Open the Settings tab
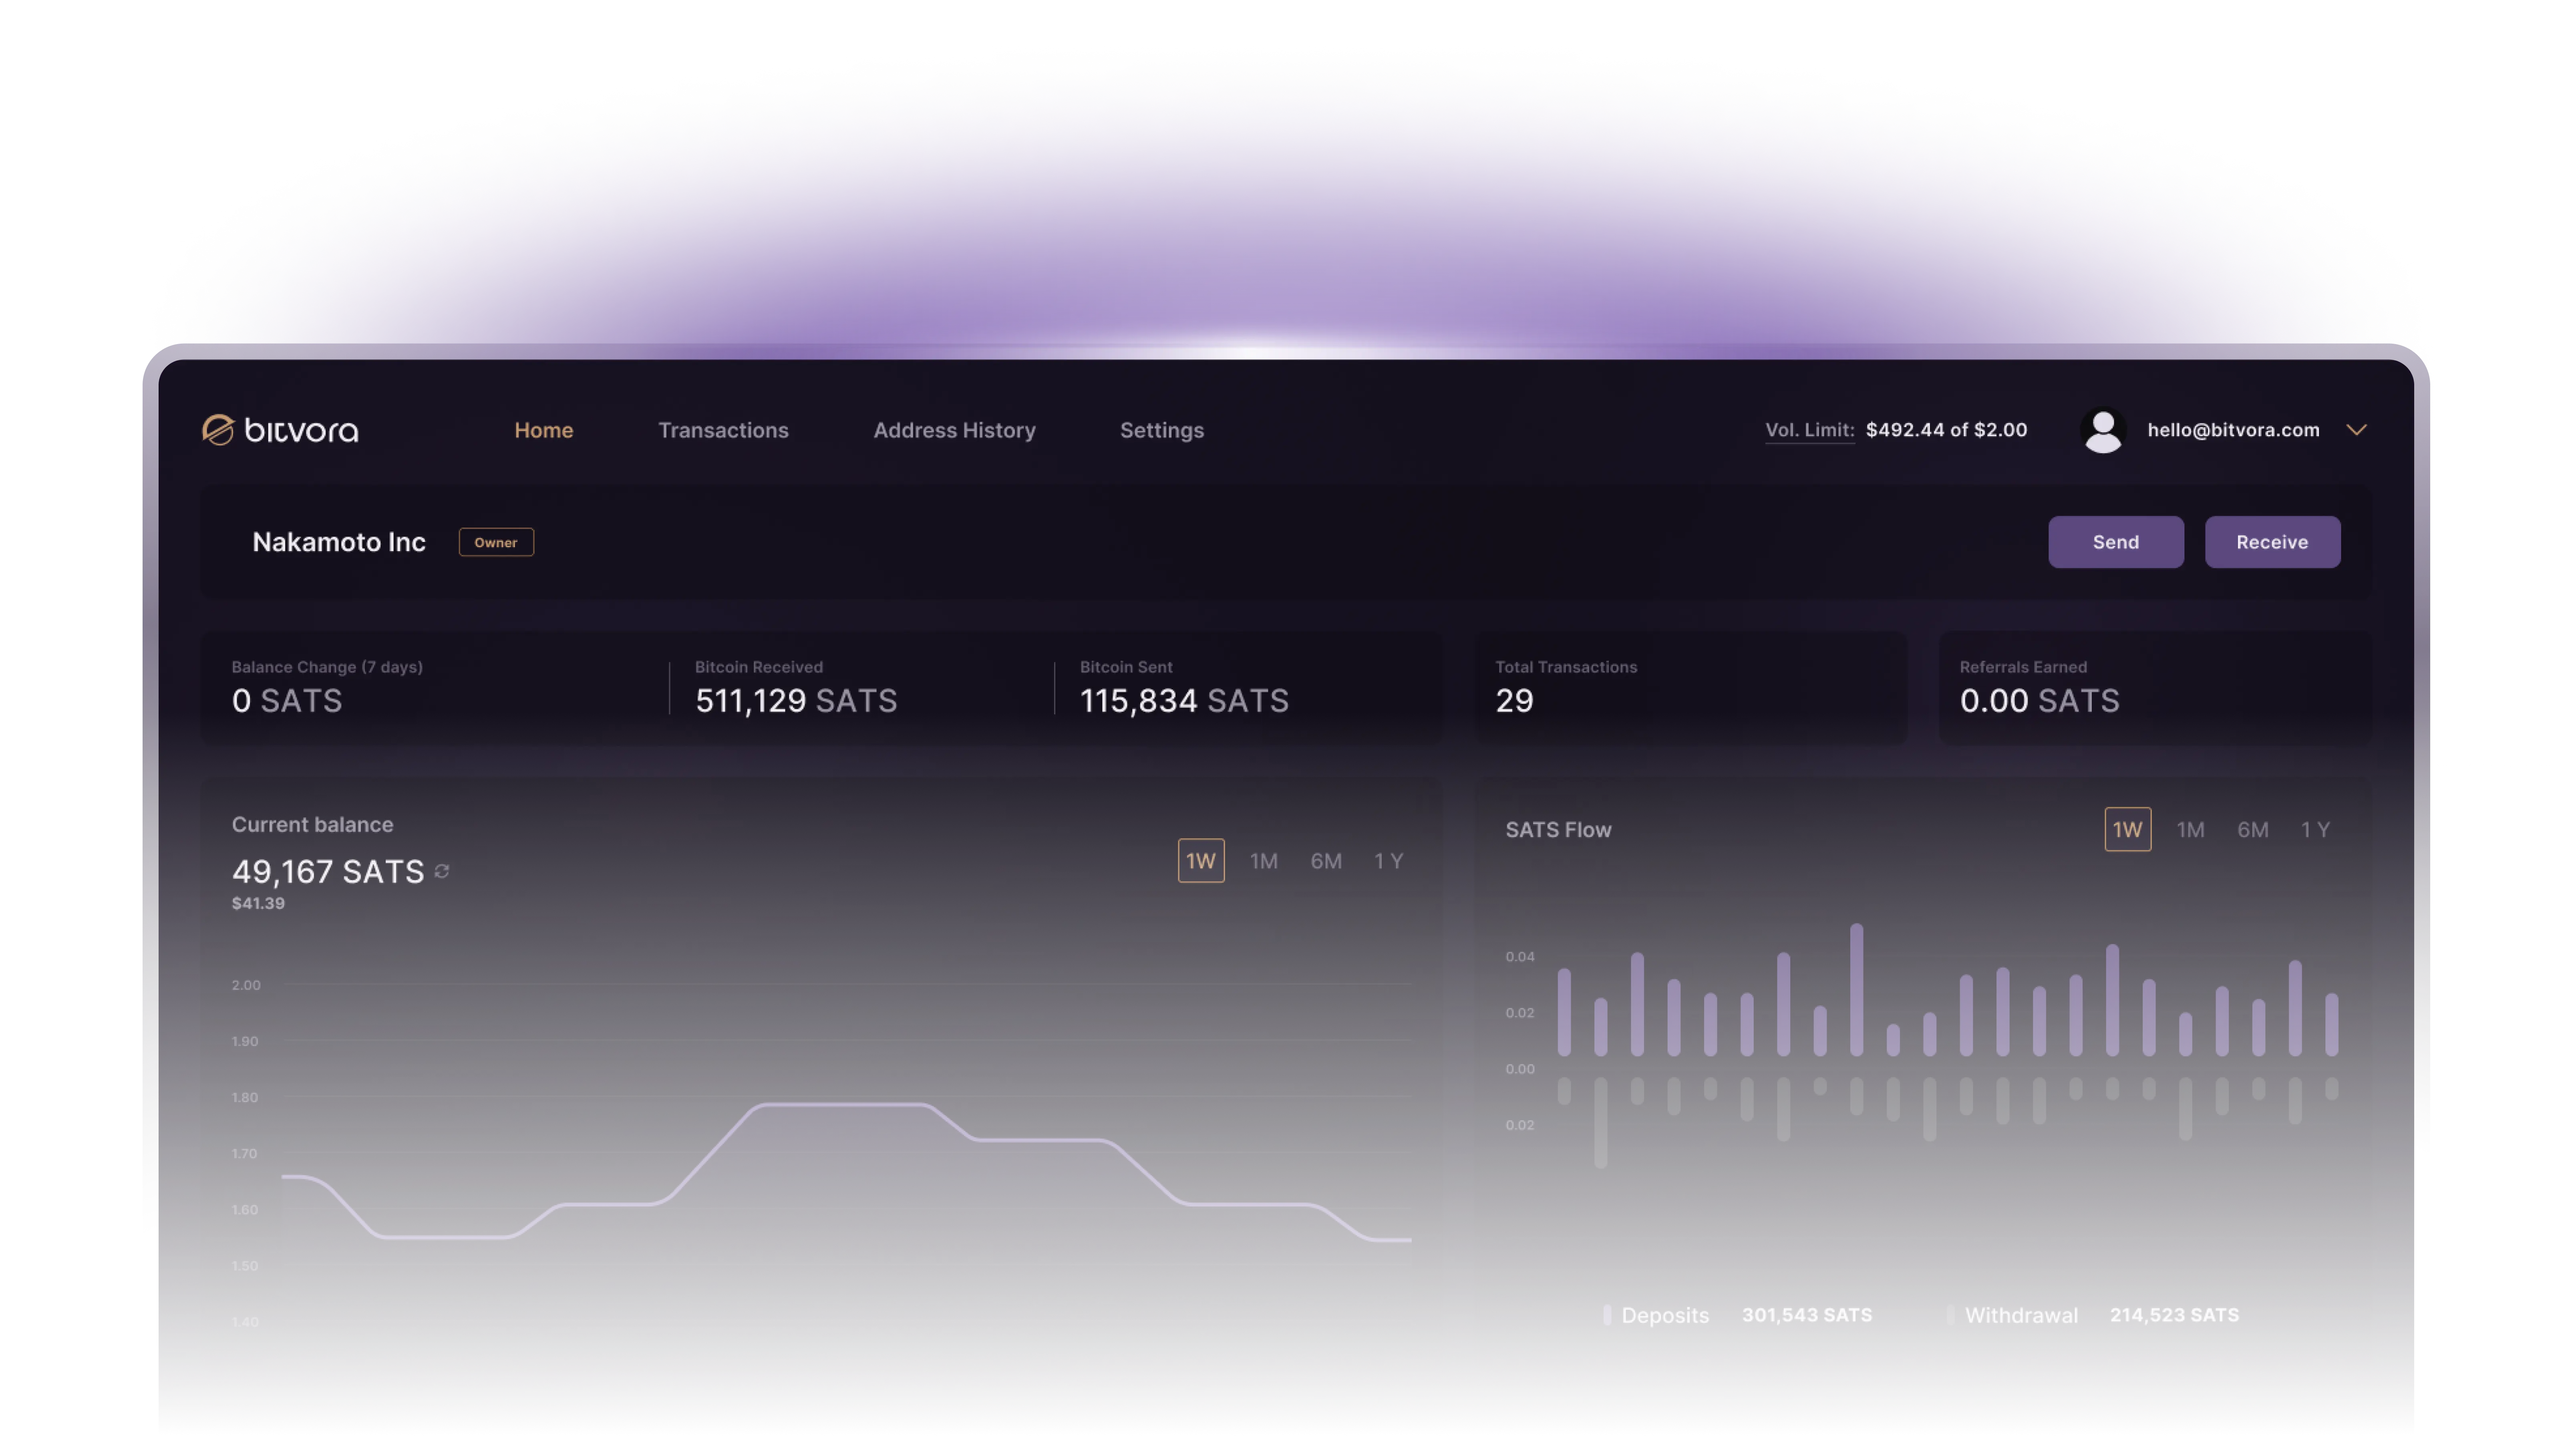The image size is (2576, 1436). [x=1162, y=430]
